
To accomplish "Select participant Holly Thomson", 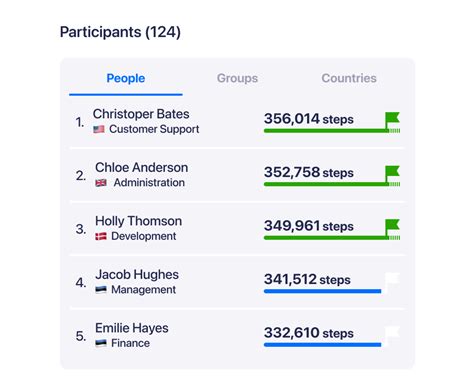I will coord(139,221).
